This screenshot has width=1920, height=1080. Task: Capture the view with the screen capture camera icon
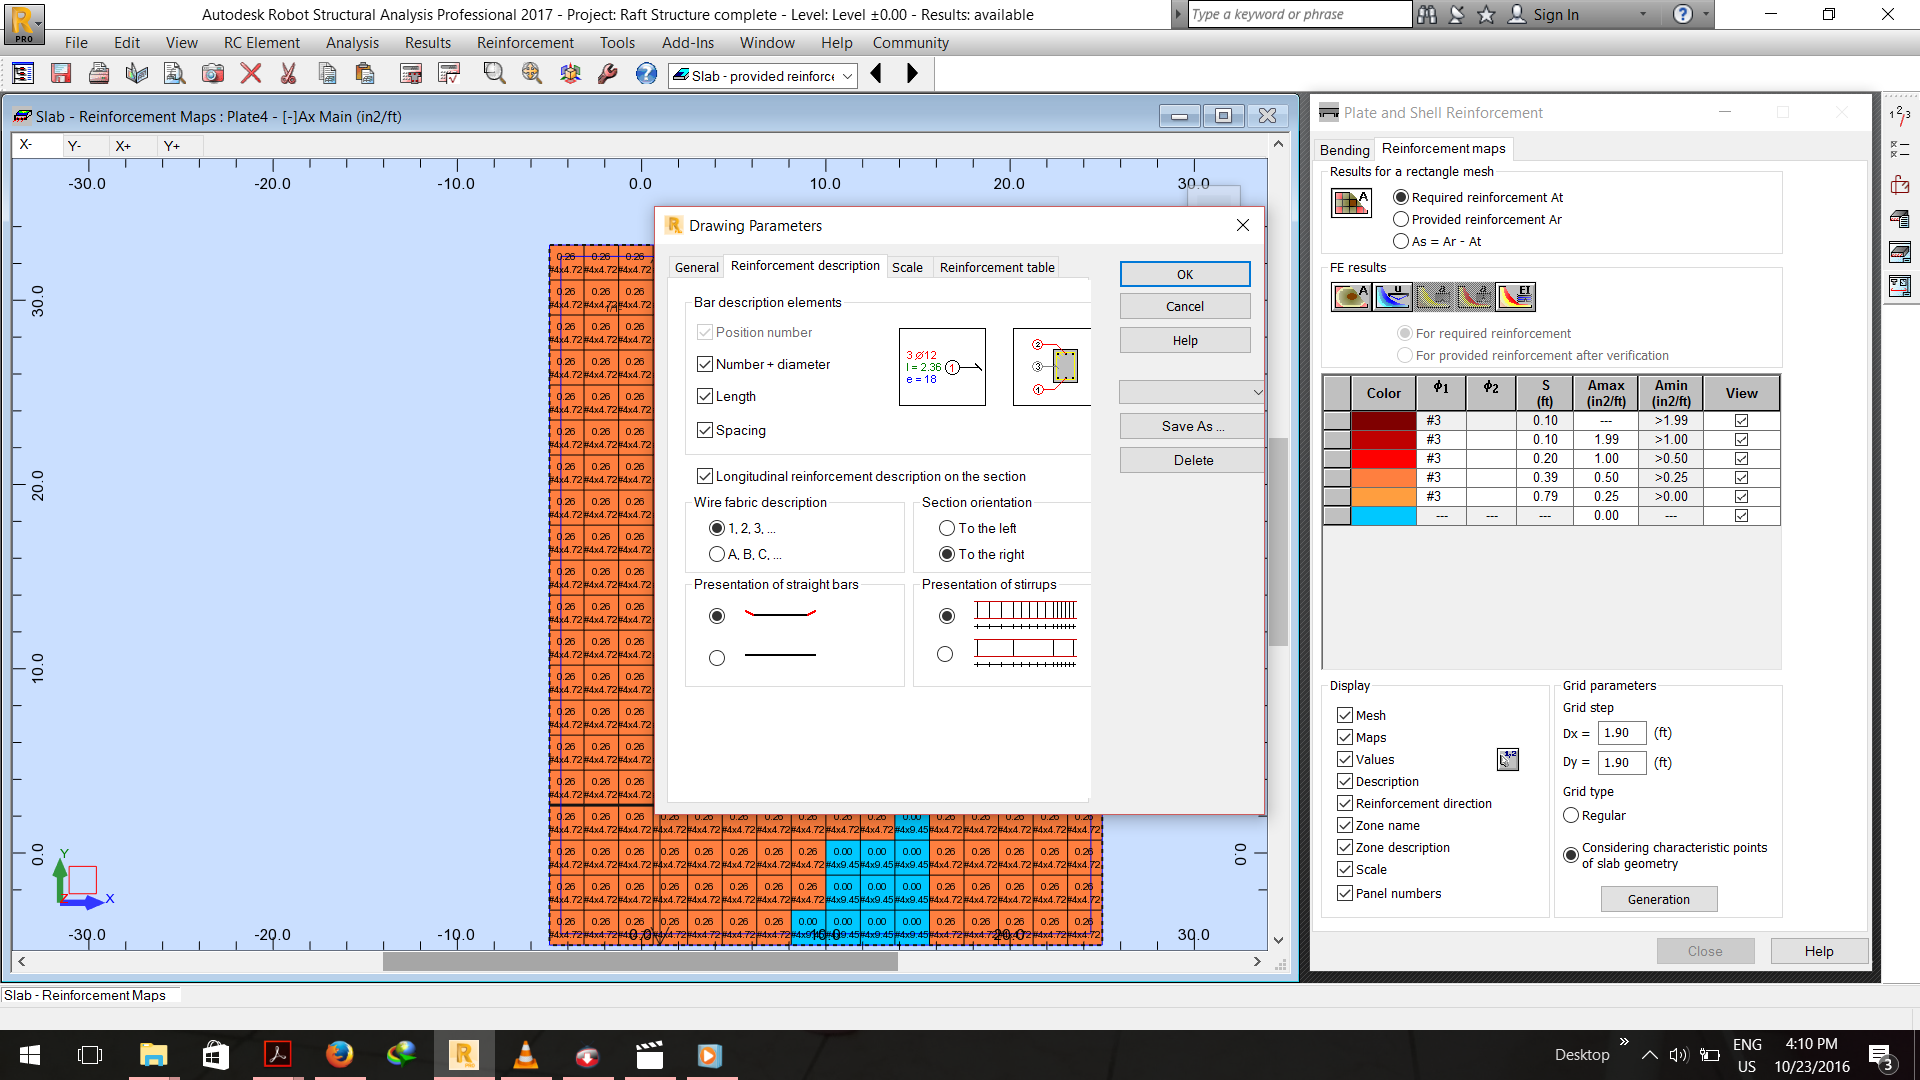tap(211, 74)
